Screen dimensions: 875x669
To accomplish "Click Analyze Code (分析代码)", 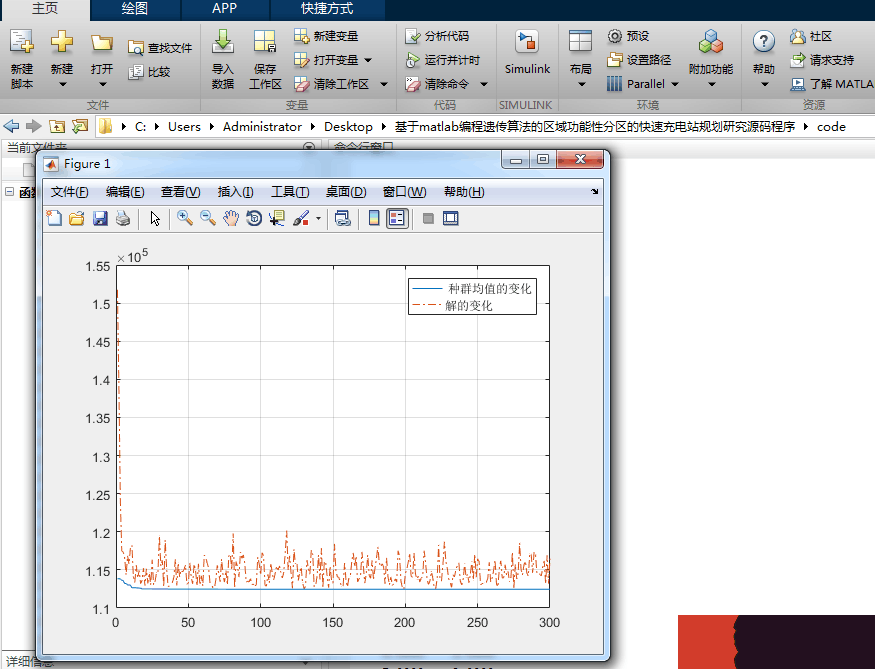I will [437, 36].
